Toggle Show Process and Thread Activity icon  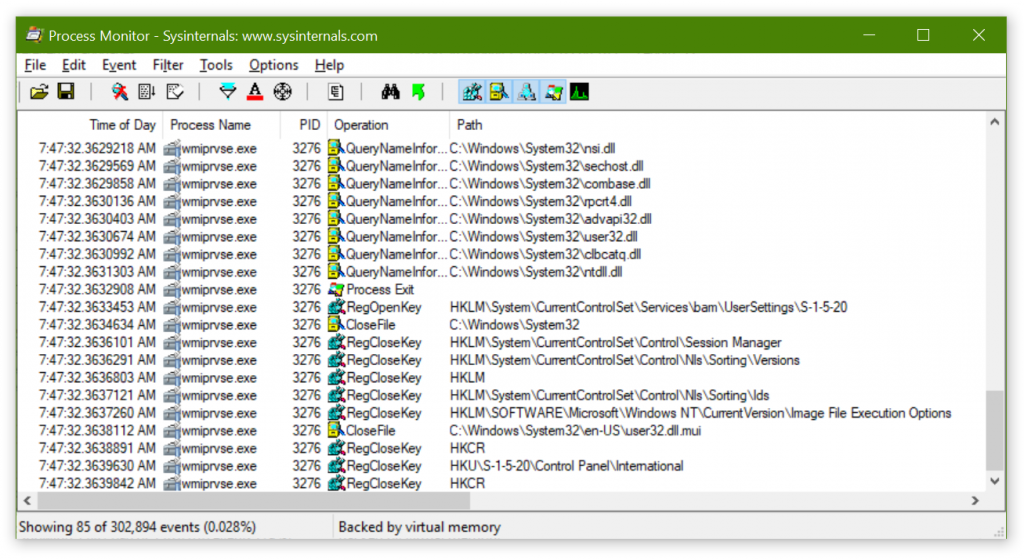(554, 92)
